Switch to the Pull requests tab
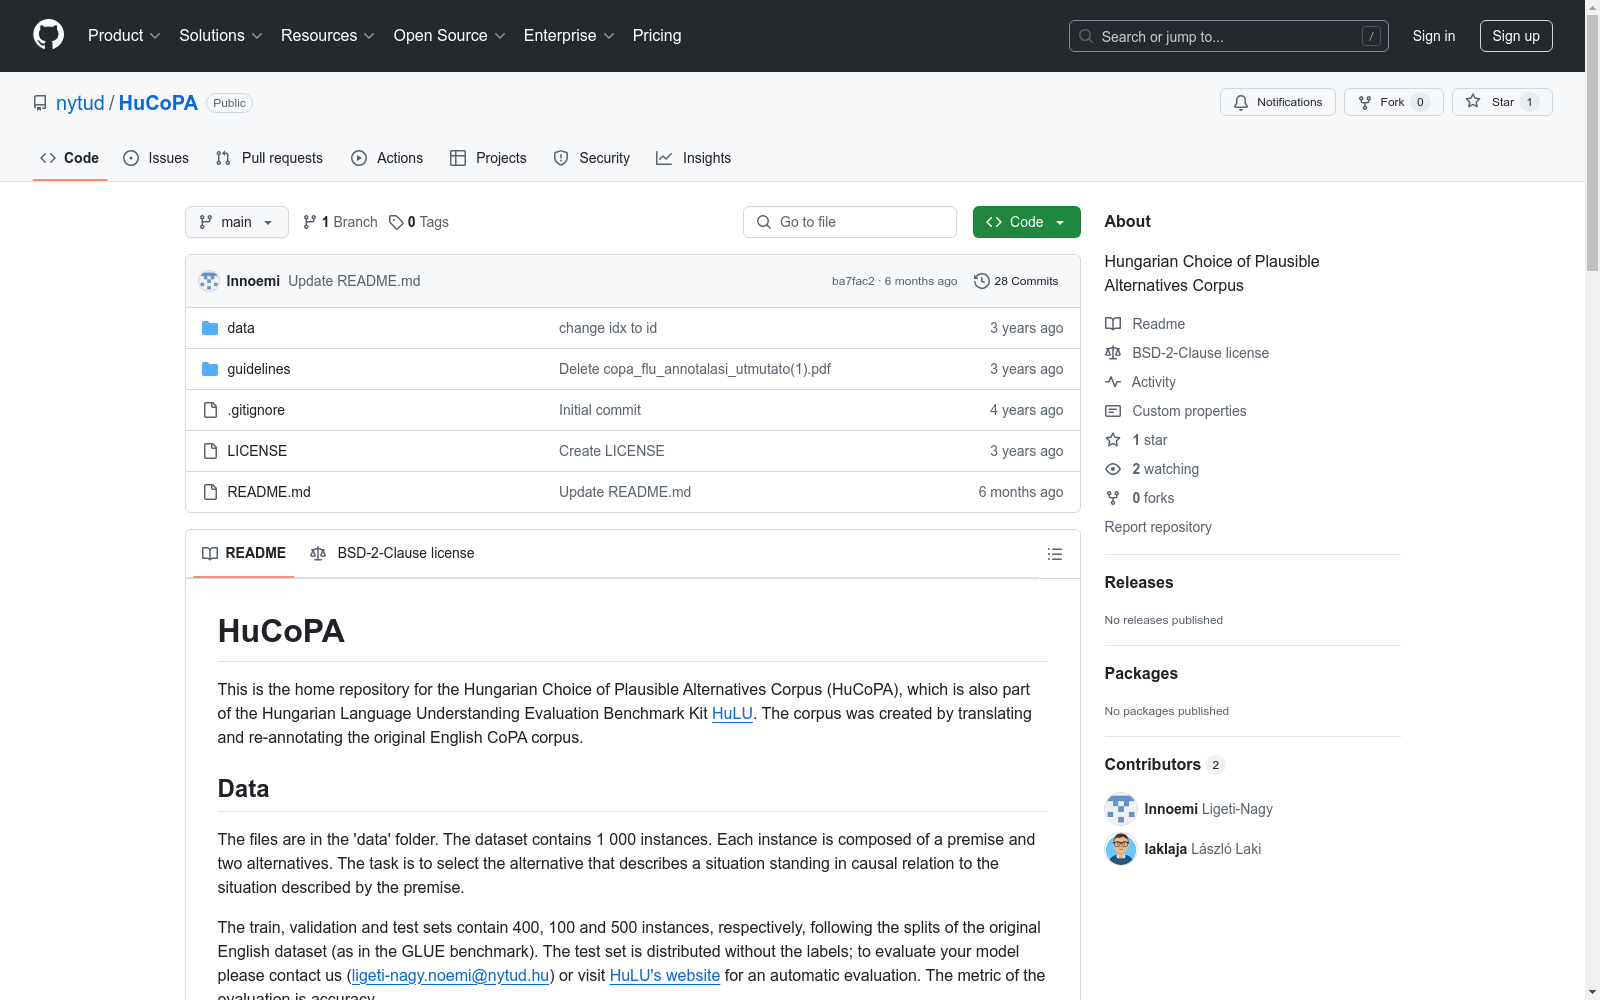The width and height of the screenshot is (1600, 1000). click(x=269, y=158)
